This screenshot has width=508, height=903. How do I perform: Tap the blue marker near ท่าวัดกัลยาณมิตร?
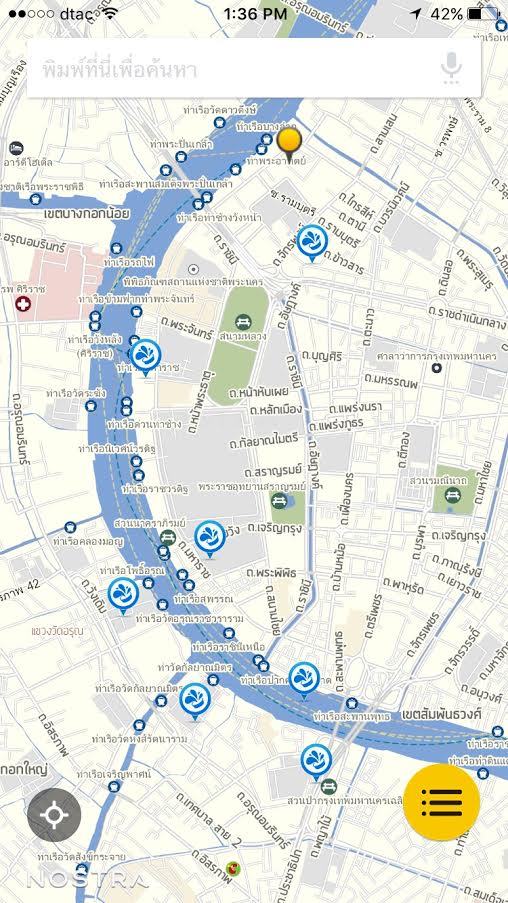pyautogui.click(x=195, y=700)
